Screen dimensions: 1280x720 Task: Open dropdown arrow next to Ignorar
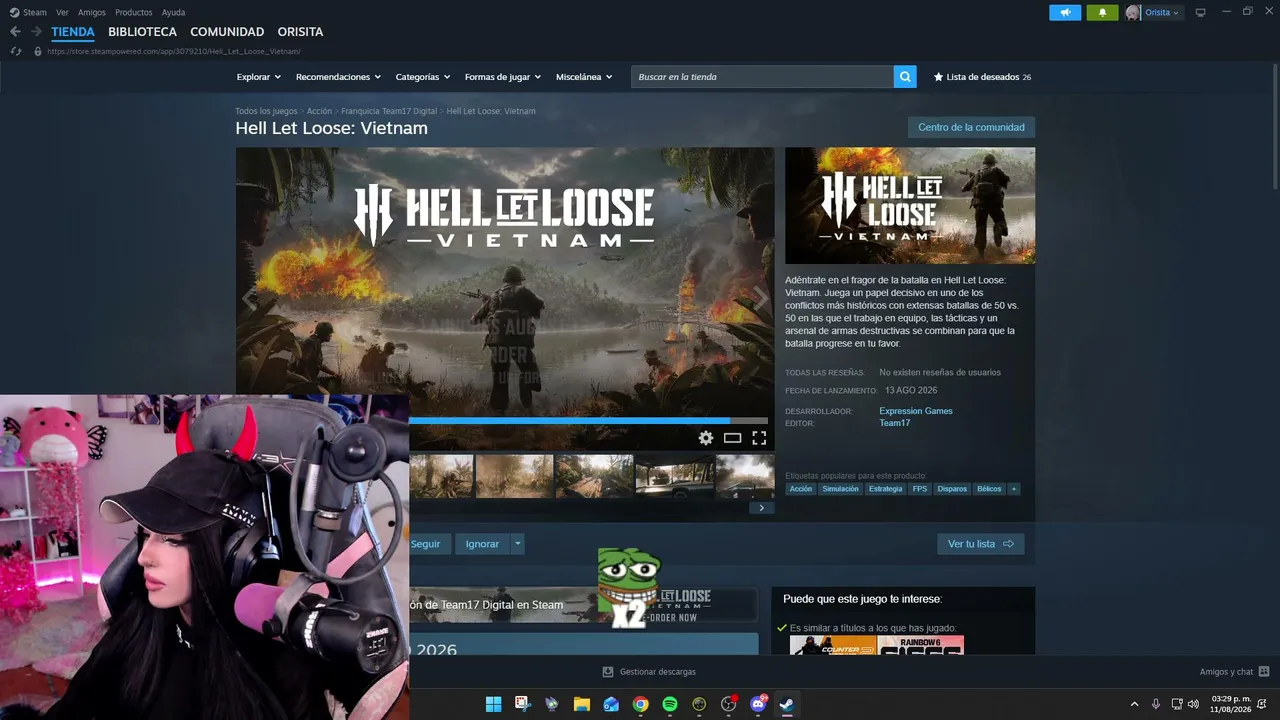[517, 544]
